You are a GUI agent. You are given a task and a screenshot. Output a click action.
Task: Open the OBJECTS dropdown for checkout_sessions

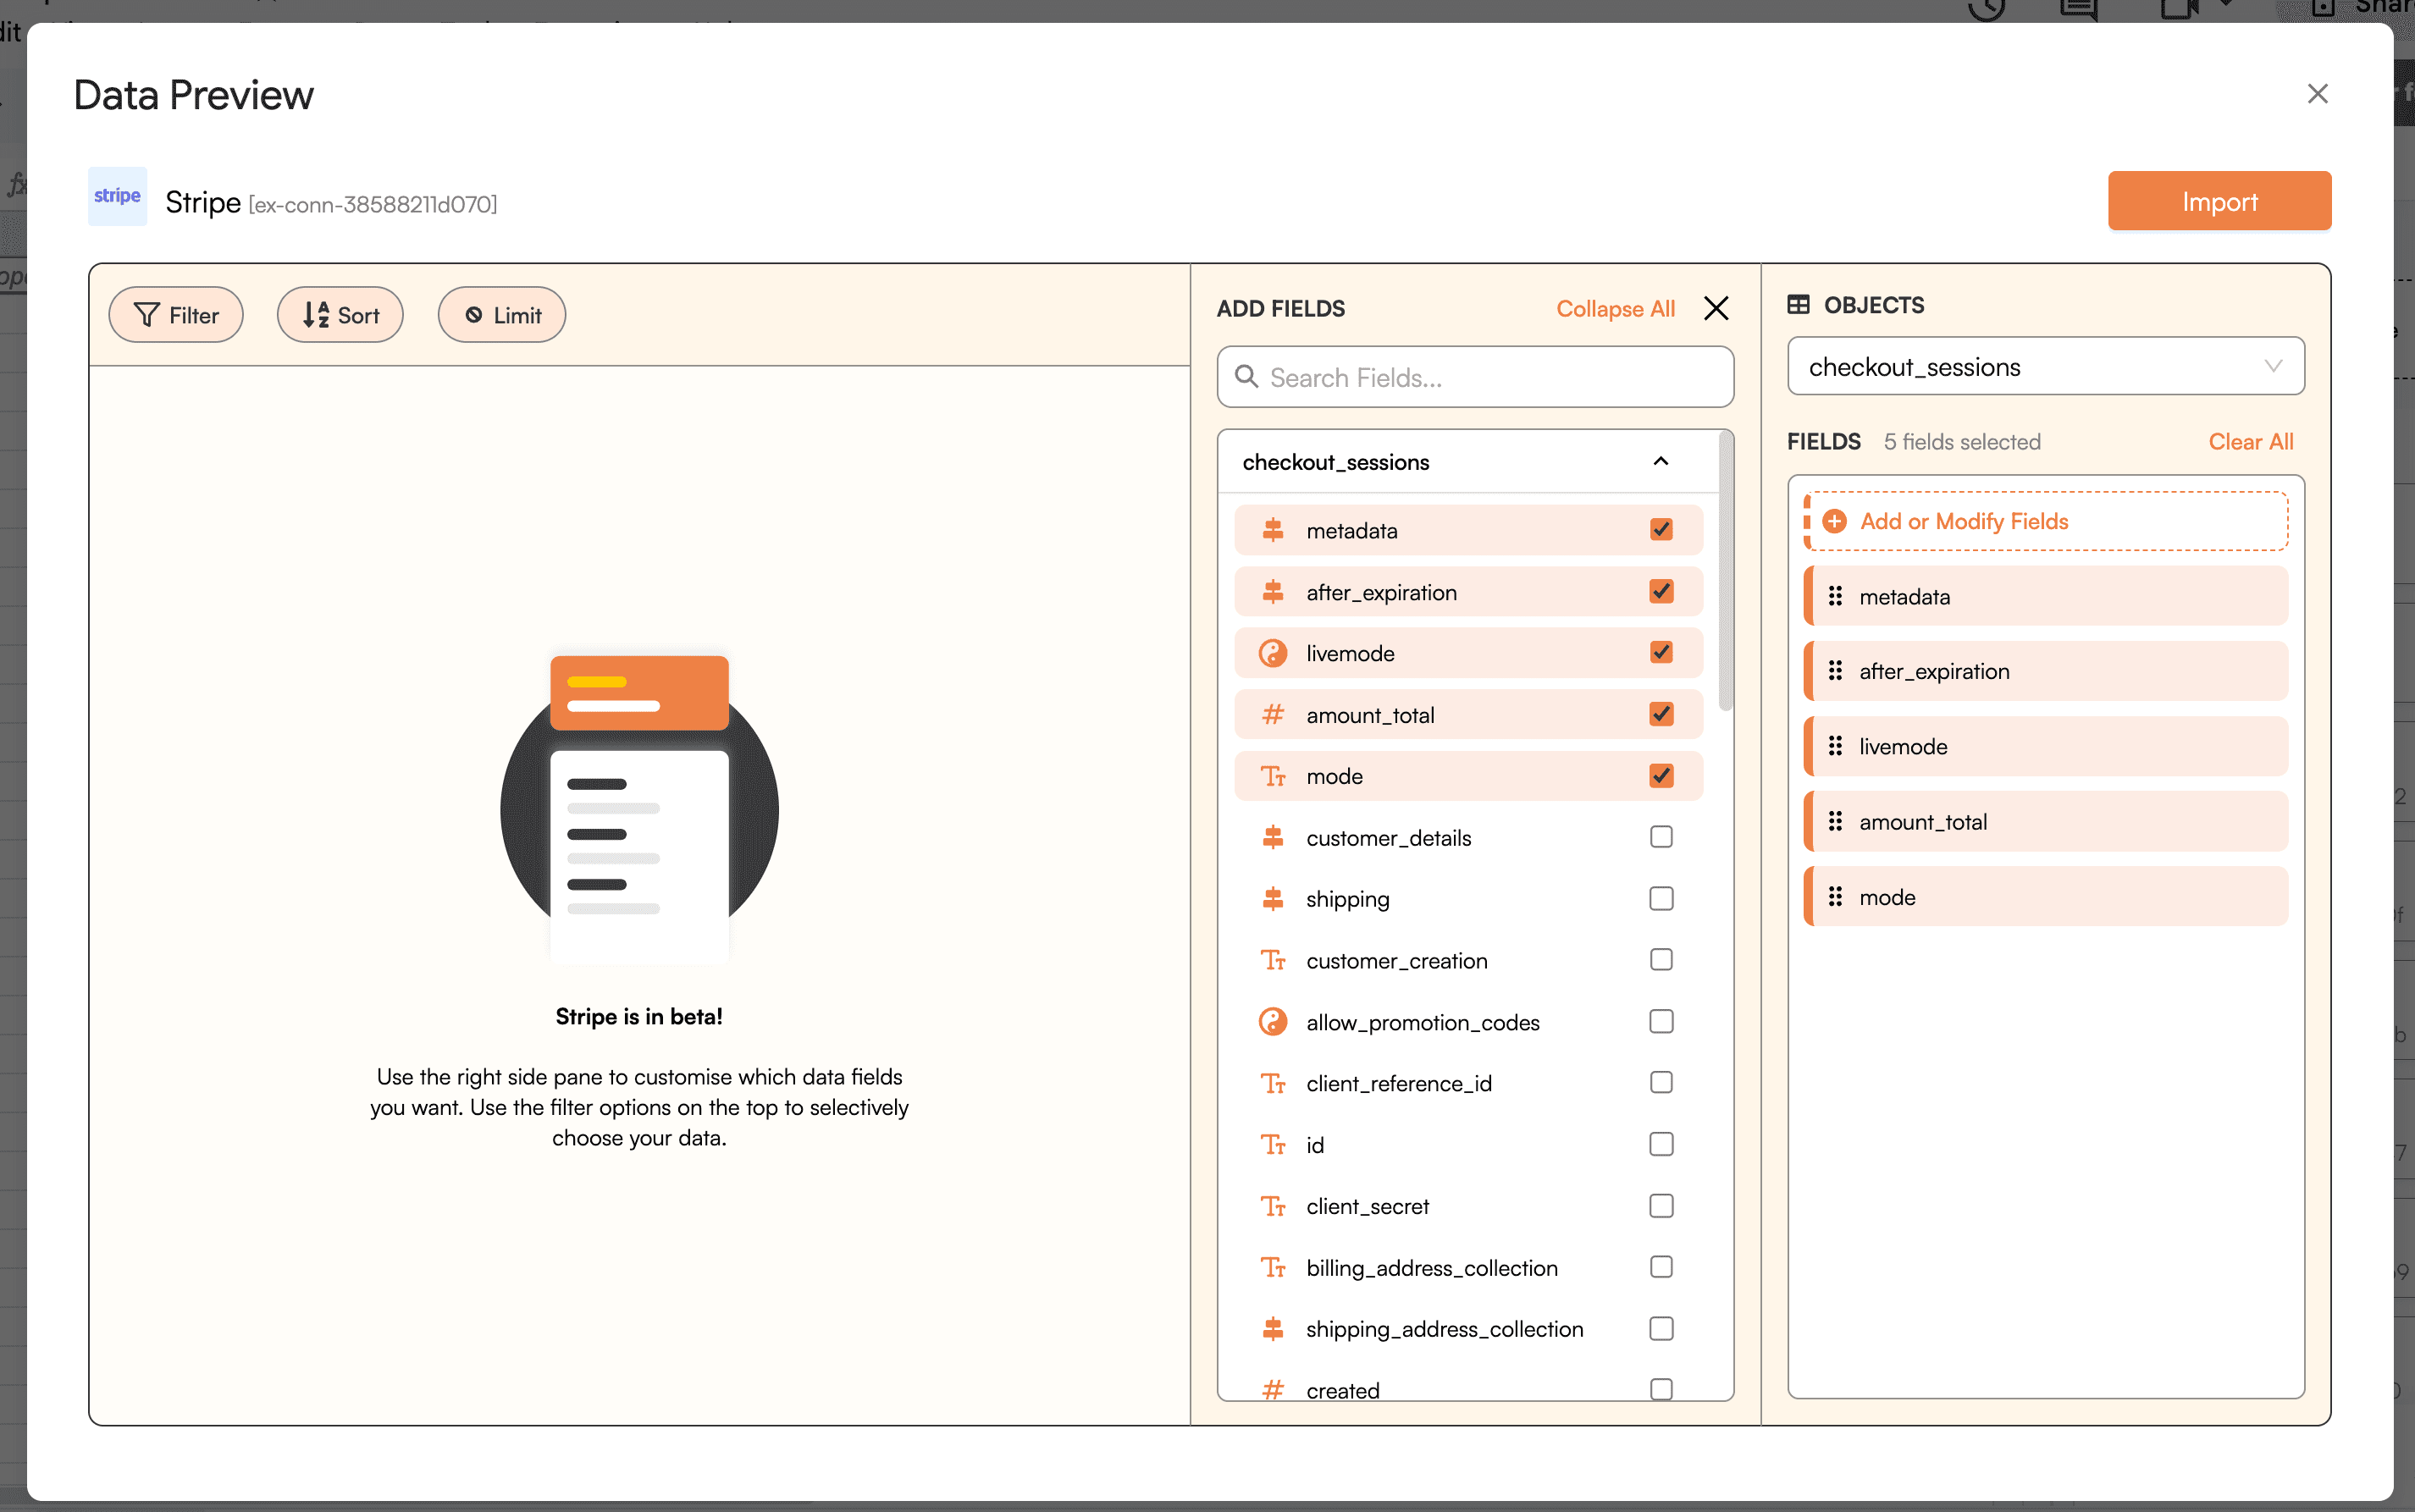point(2047,366)
